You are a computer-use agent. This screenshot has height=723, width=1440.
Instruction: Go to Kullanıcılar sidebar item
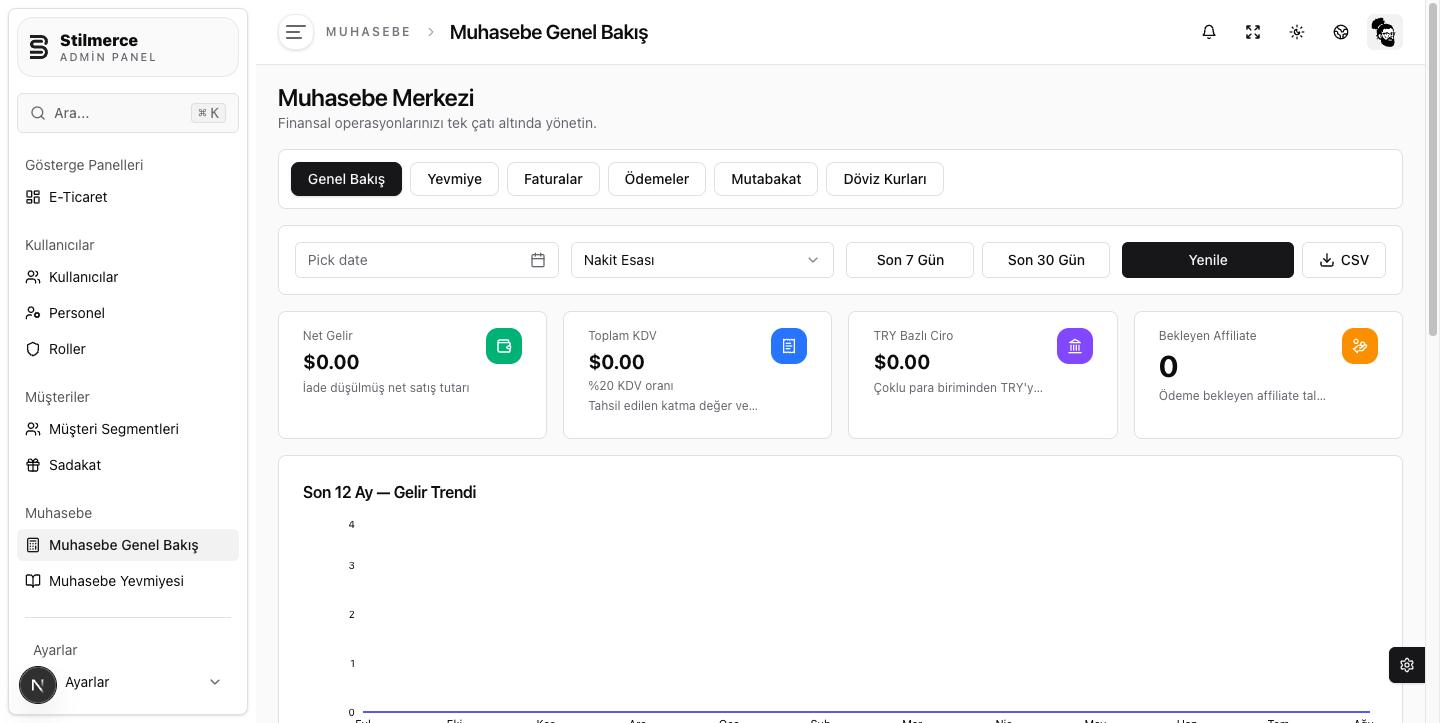pyautogui.click(x=128, y=277)
